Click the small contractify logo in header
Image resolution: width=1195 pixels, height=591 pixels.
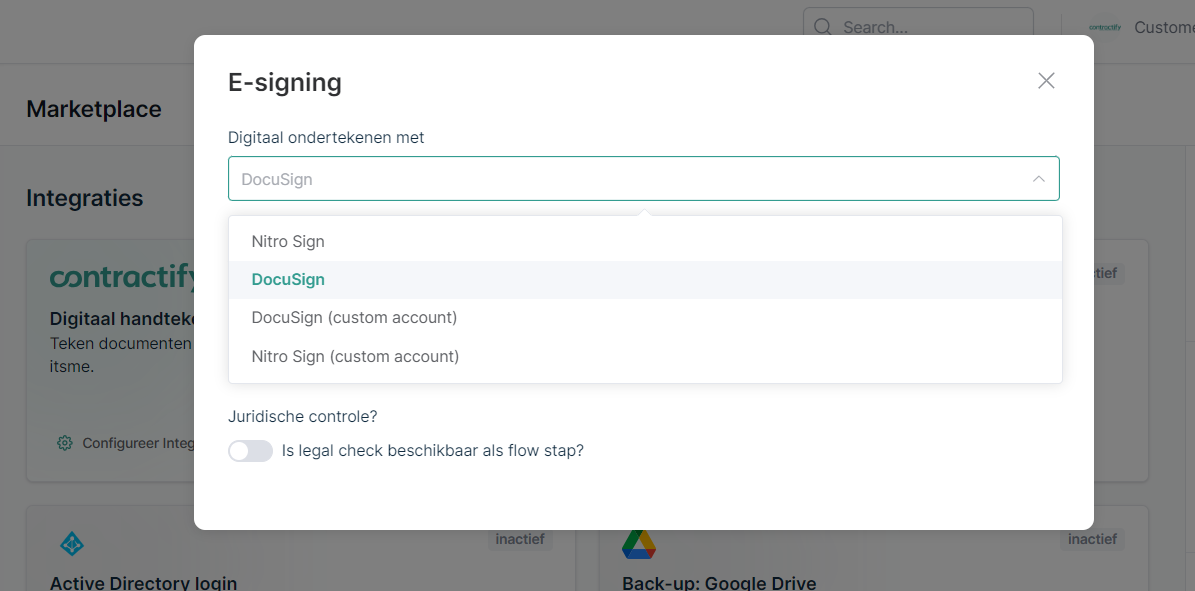point(1104,27)
